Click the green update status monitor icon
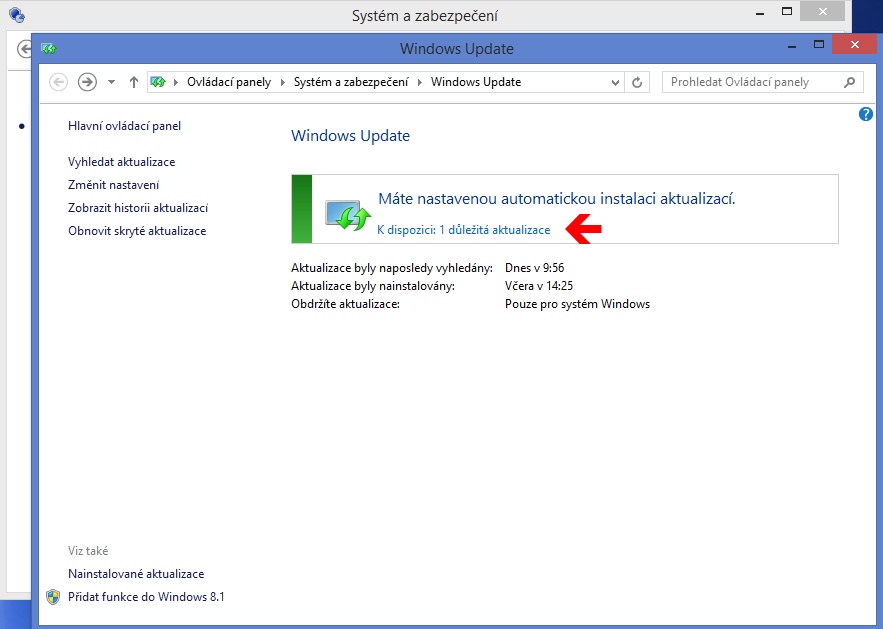This screenshot has width=883, height=629. 348,214
